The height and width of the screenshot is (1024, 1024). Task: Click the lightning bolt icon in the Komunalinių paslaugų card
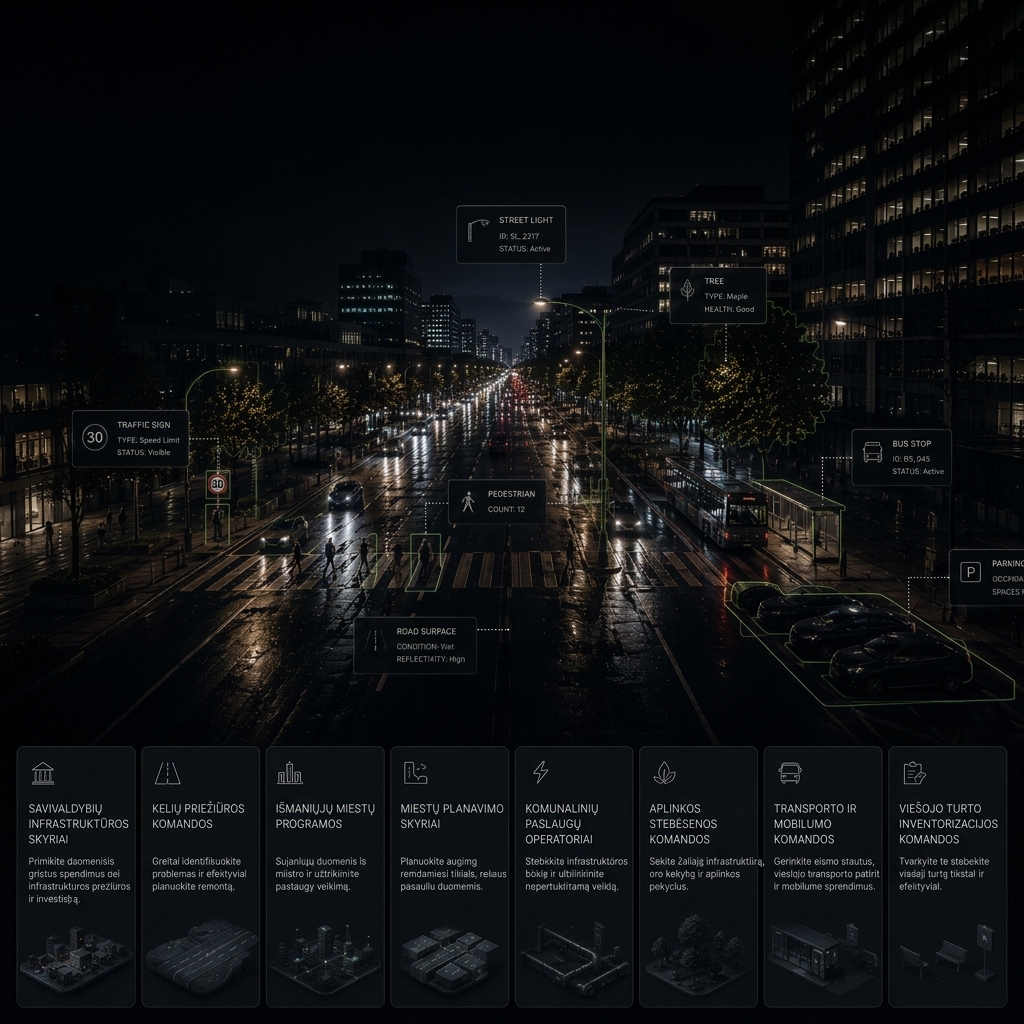click(x=541, y=772)
